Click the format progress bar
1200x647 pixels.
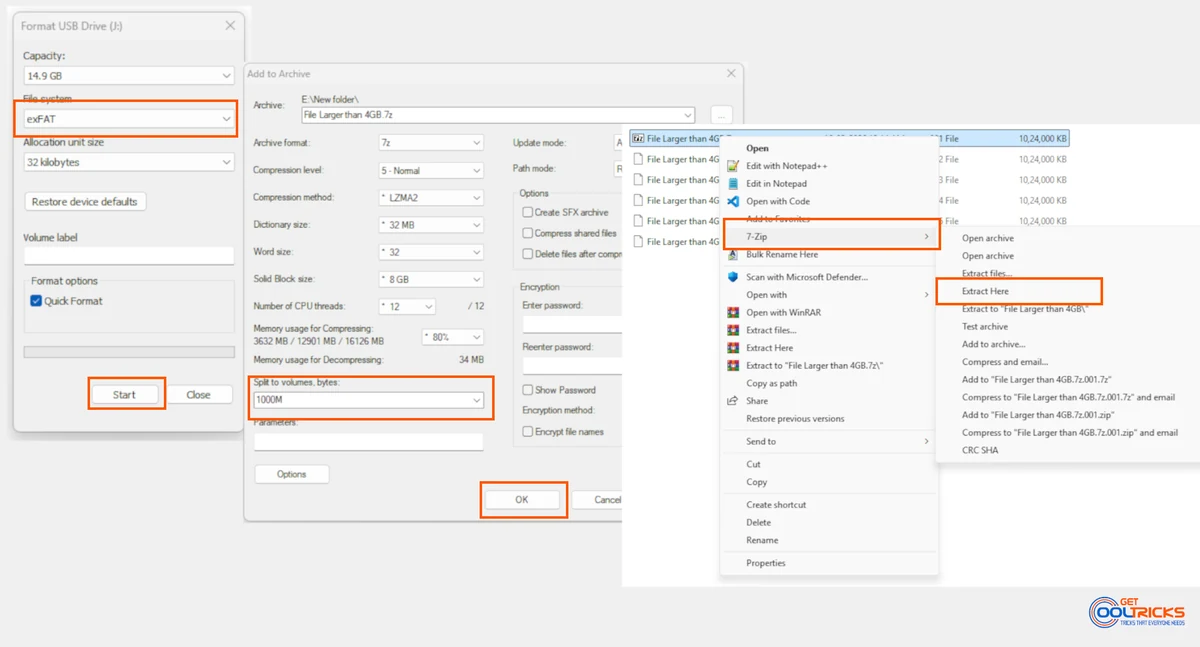pos(128,351)
